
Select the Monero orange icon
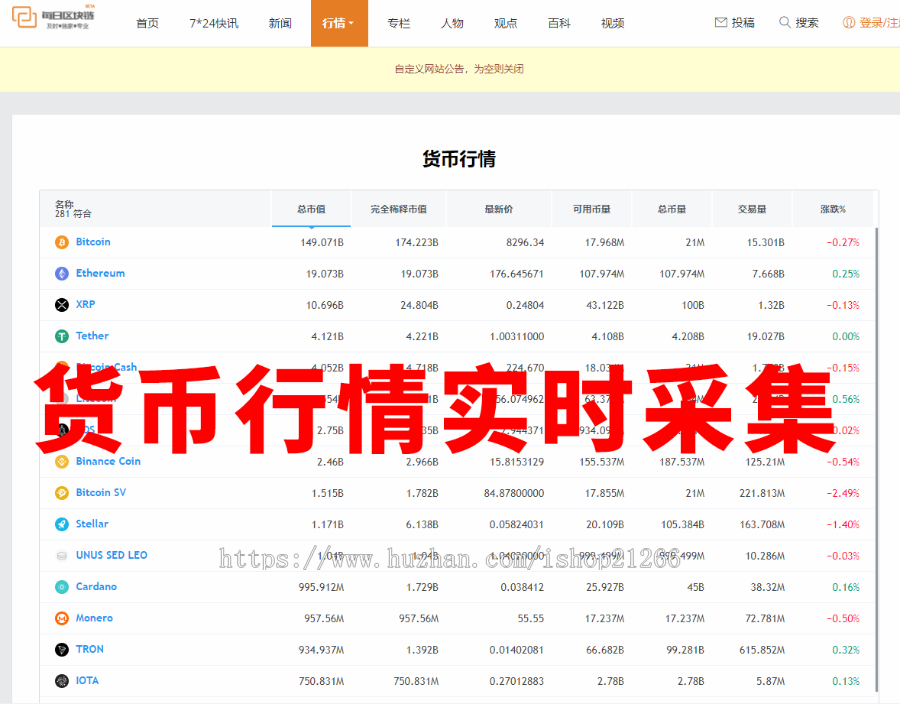tap(61, 618)
